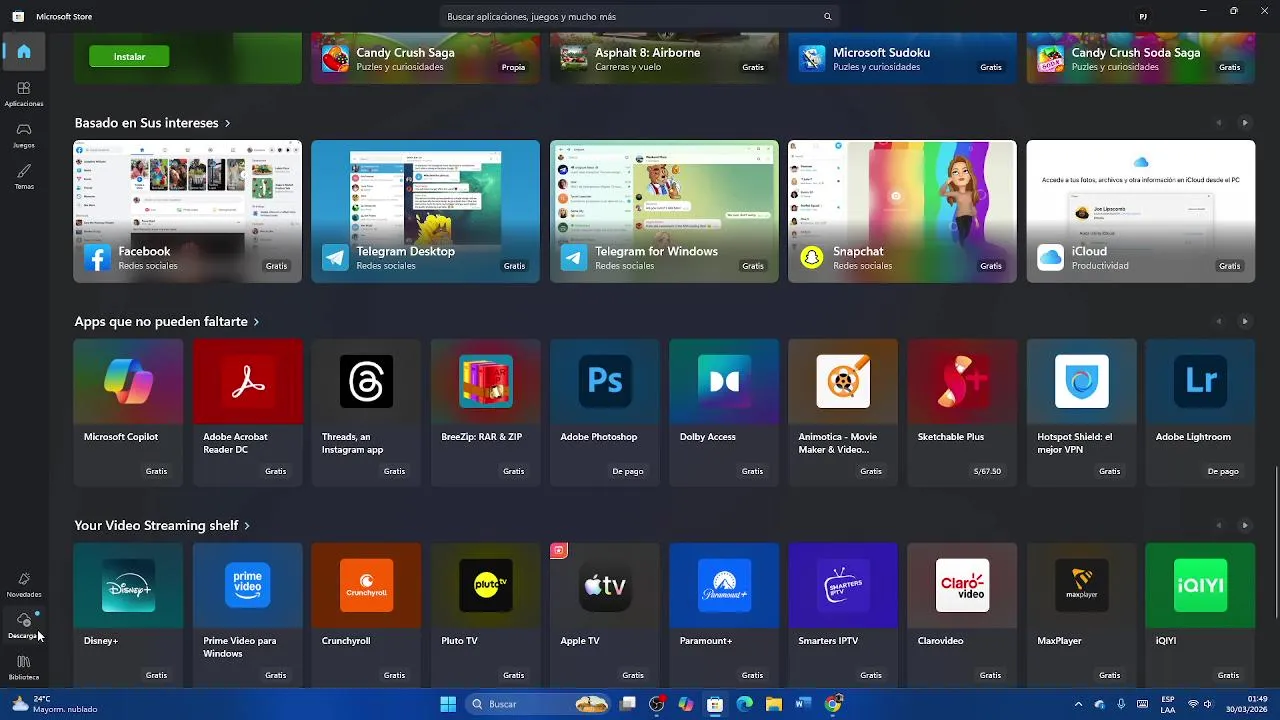Image resolution: width=1280 pixels, height=720 pixels.
Task: Open Temas section in the sidebar
Action: (x=24, y=177)
